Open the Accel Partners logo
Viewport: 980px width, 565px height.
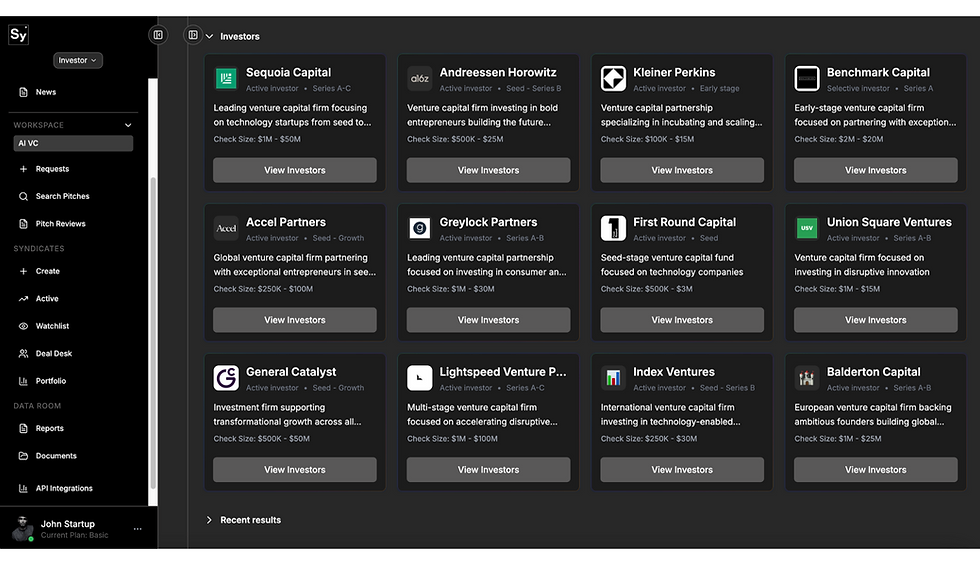(226, 229)
